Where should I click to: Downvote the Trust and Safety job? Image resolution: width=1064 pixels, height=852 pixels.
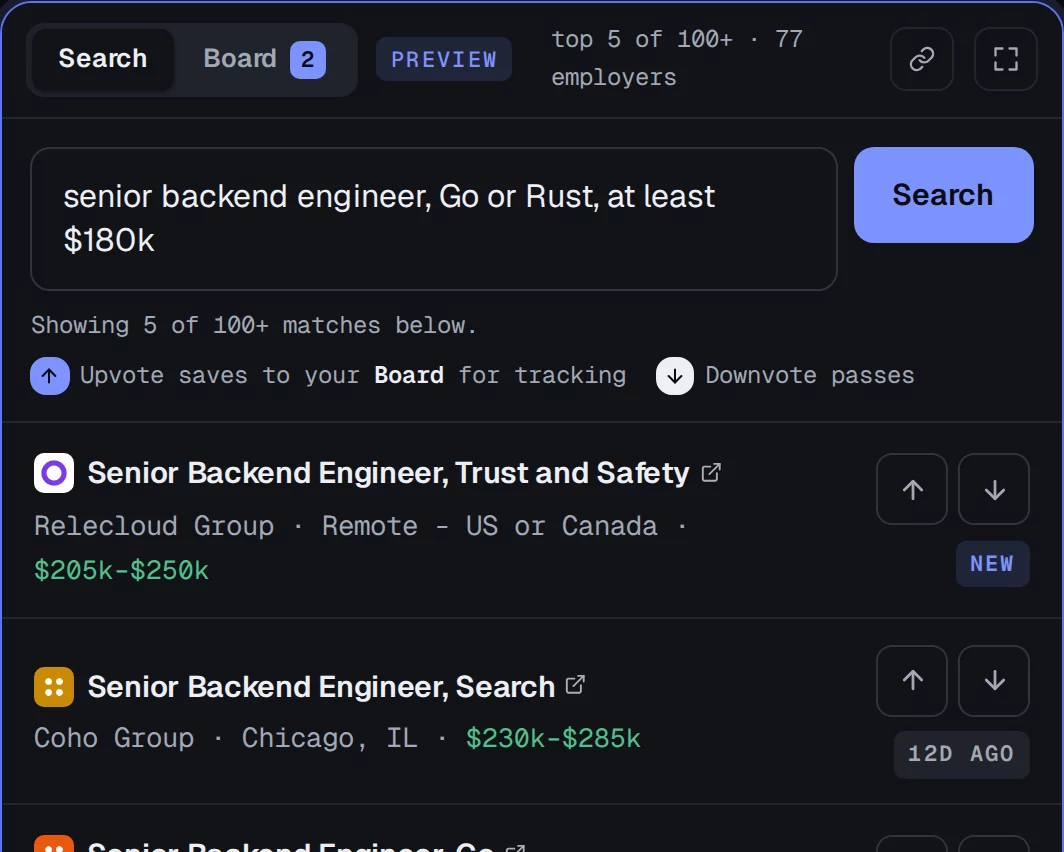(993, 489)
